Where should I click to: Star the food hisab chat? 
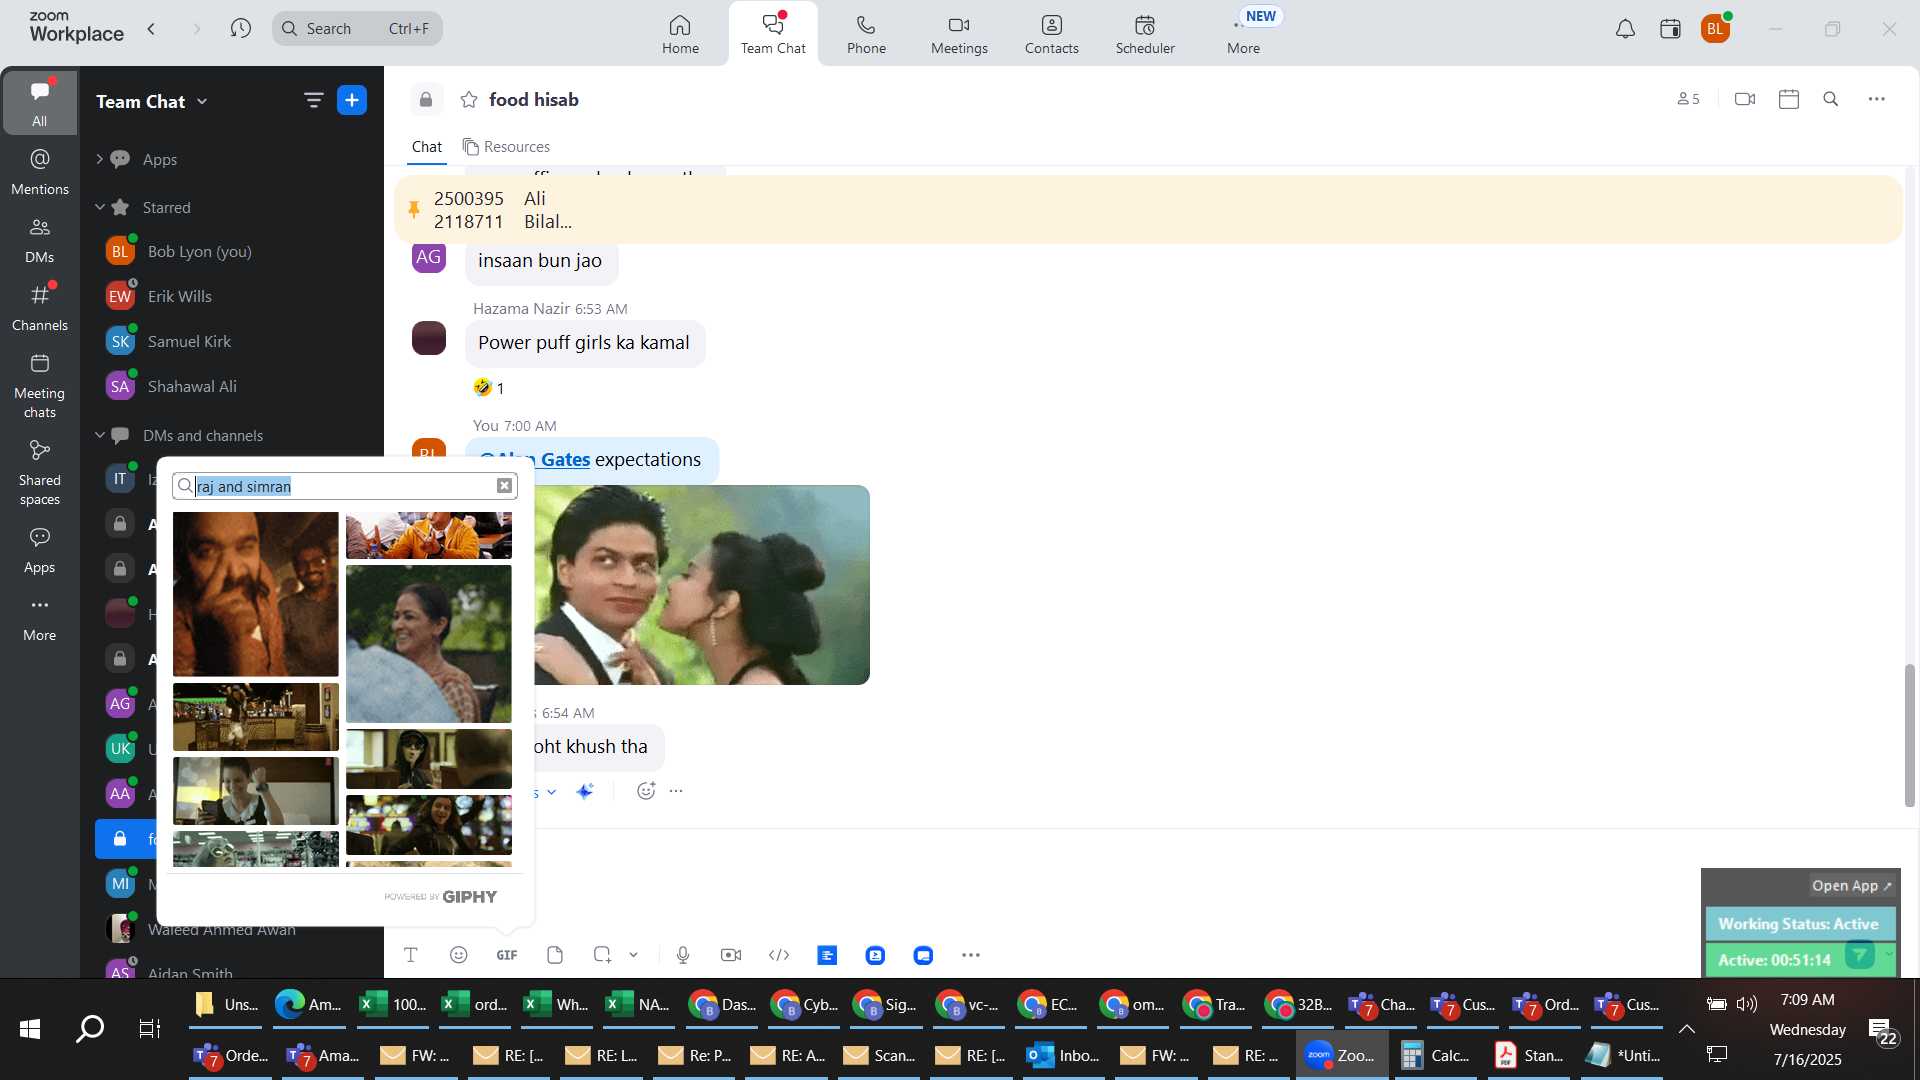pos(469,99)
